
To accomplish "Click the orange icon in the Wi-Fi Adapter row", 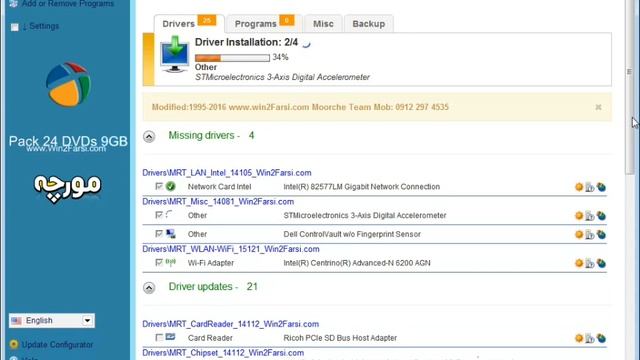I will [x=579, y=263].
